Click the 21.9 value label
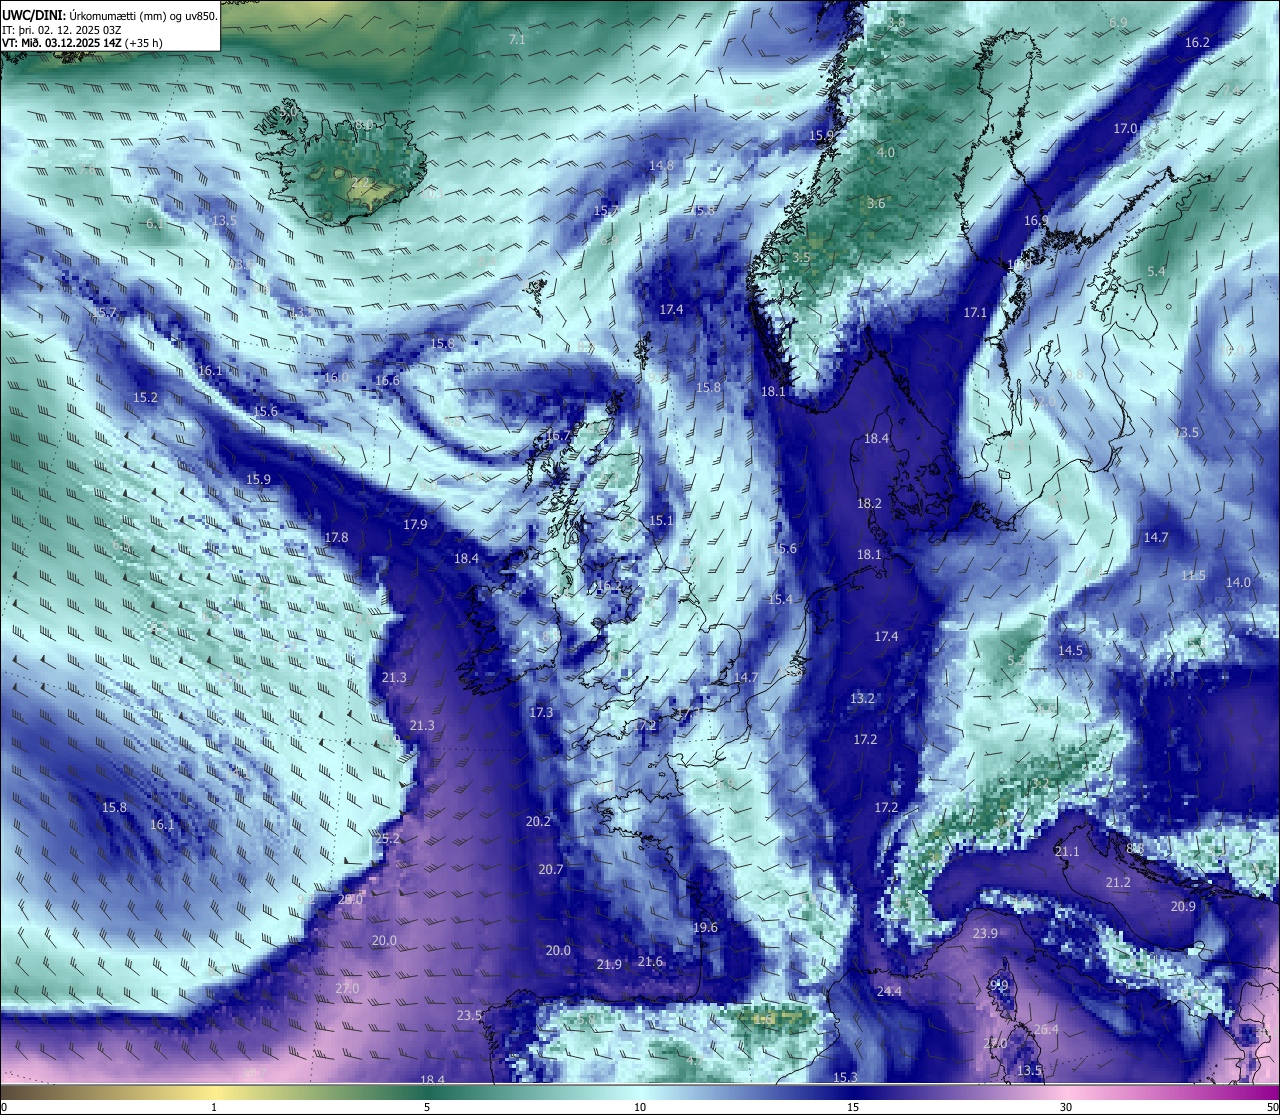This screenshot has width=1280, height=1115. coord(609,965)
